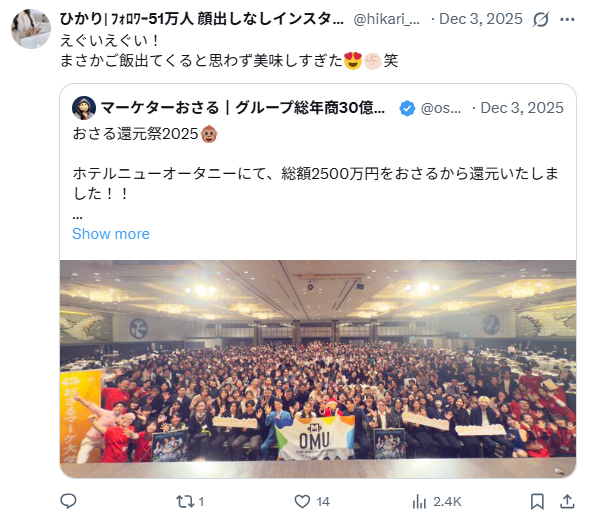Click the reply speech bubble icon

68,501
